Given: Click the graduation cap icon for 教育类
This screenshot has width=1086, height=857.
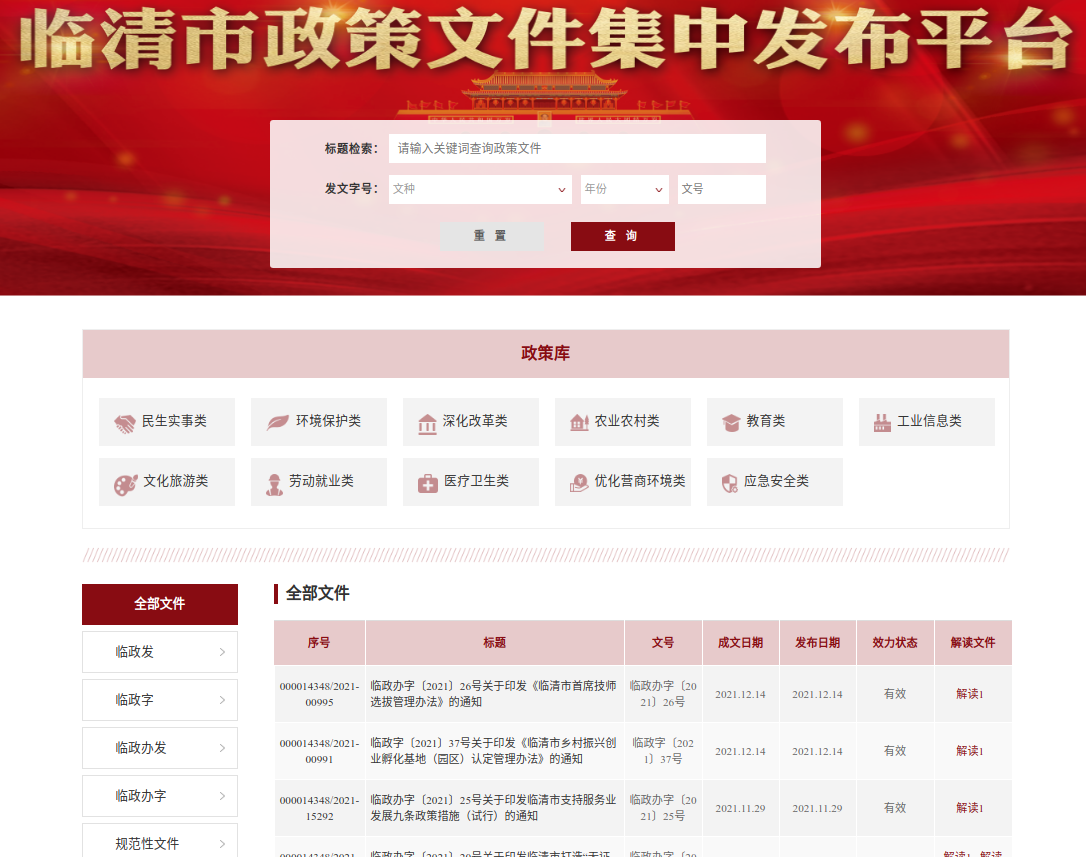Looking at the screenshot, I should pos(731,423).
